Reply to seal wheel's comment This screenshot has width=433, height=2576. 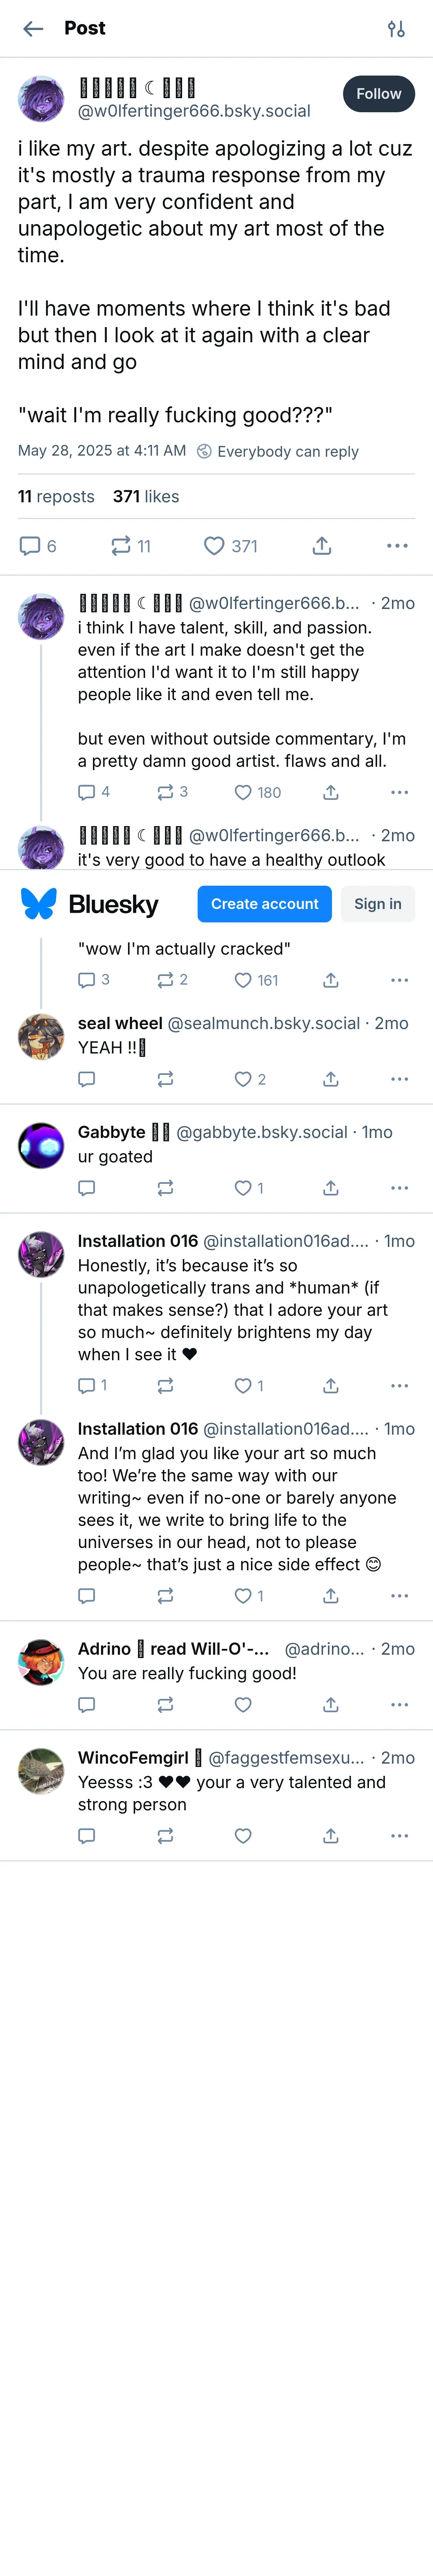tap(87, 1079)
